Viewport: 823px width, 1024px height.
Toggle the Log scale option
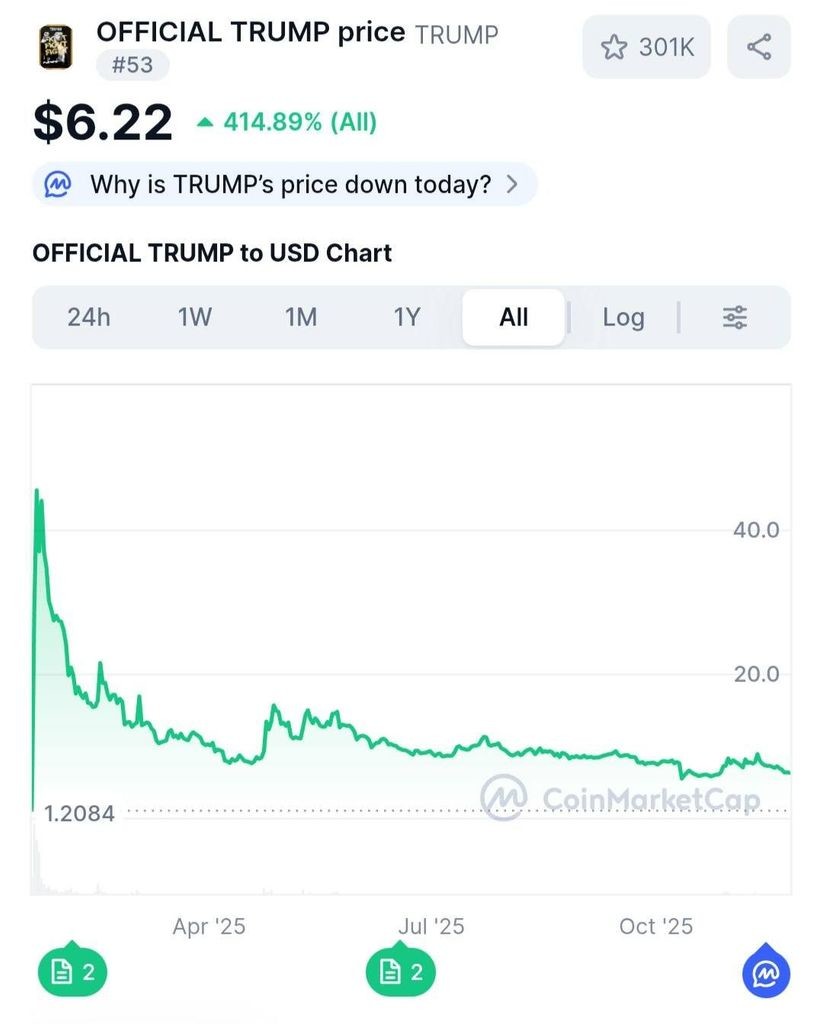click(x=623, y=318)
